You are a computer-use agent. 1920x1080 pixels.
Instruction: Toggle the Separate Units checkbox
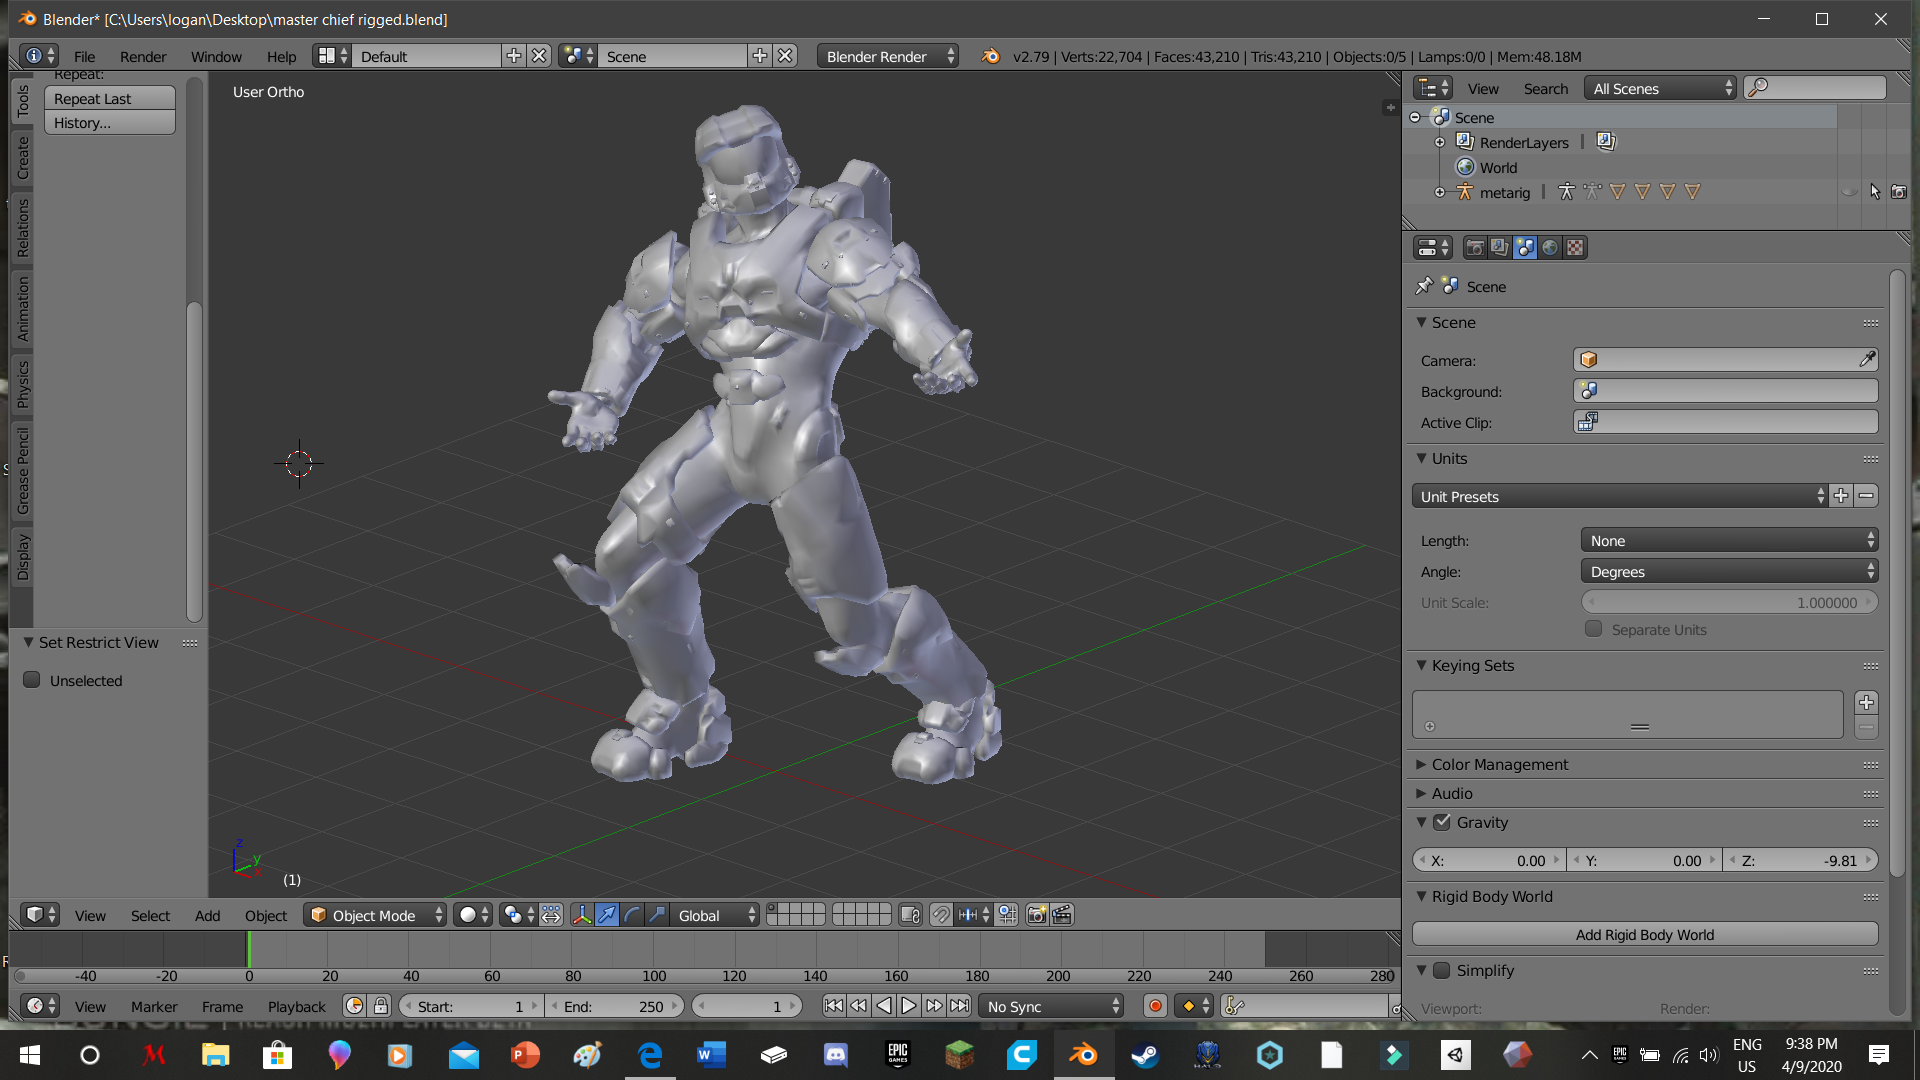pyautogui.click(x=1594, y=629)
